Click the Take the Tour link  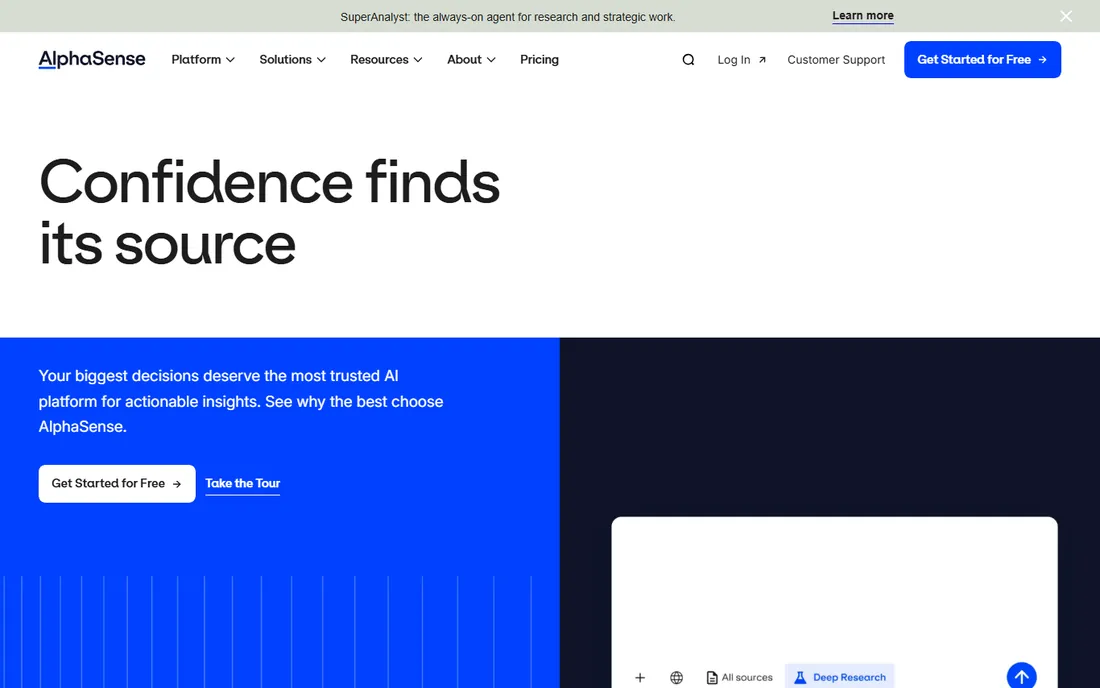(x=243, y=483)
